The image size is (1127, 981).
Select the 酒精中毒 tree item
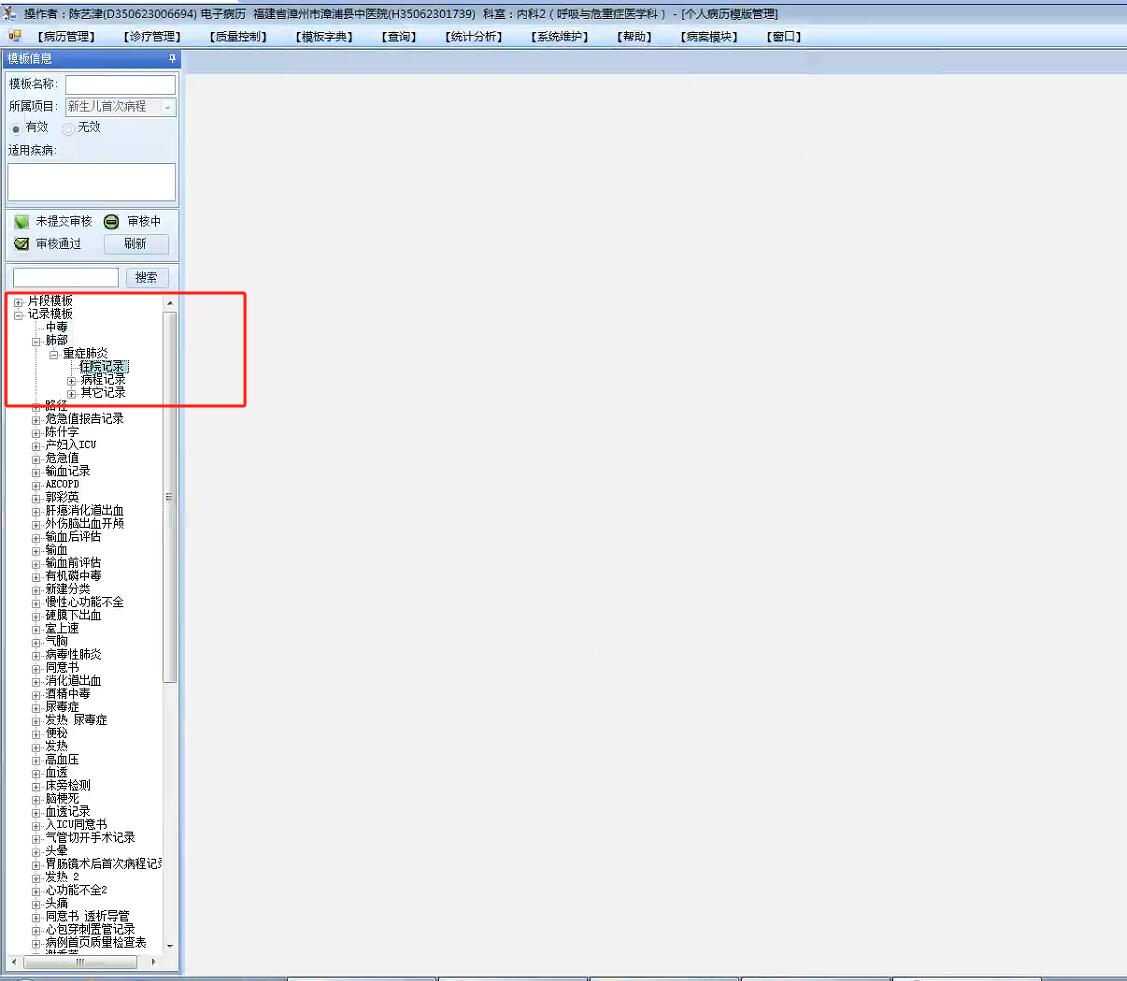(x=68, y=694)
